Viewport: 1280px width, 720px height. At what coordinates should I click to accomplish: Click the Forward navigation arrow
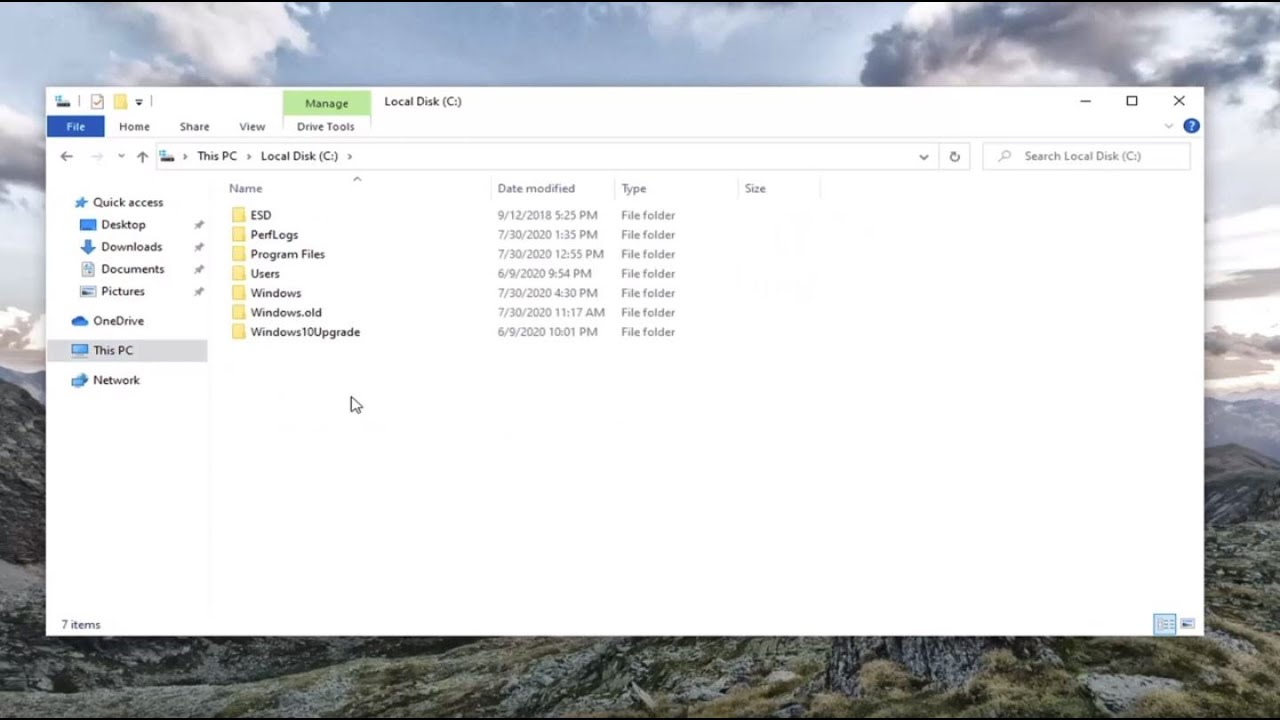coord(97,156)
